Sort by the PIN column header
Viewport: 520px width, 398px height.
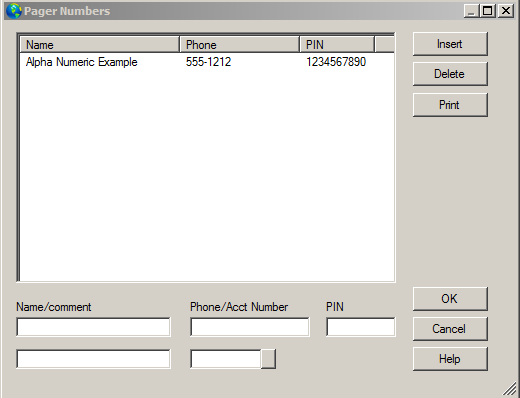337,45
